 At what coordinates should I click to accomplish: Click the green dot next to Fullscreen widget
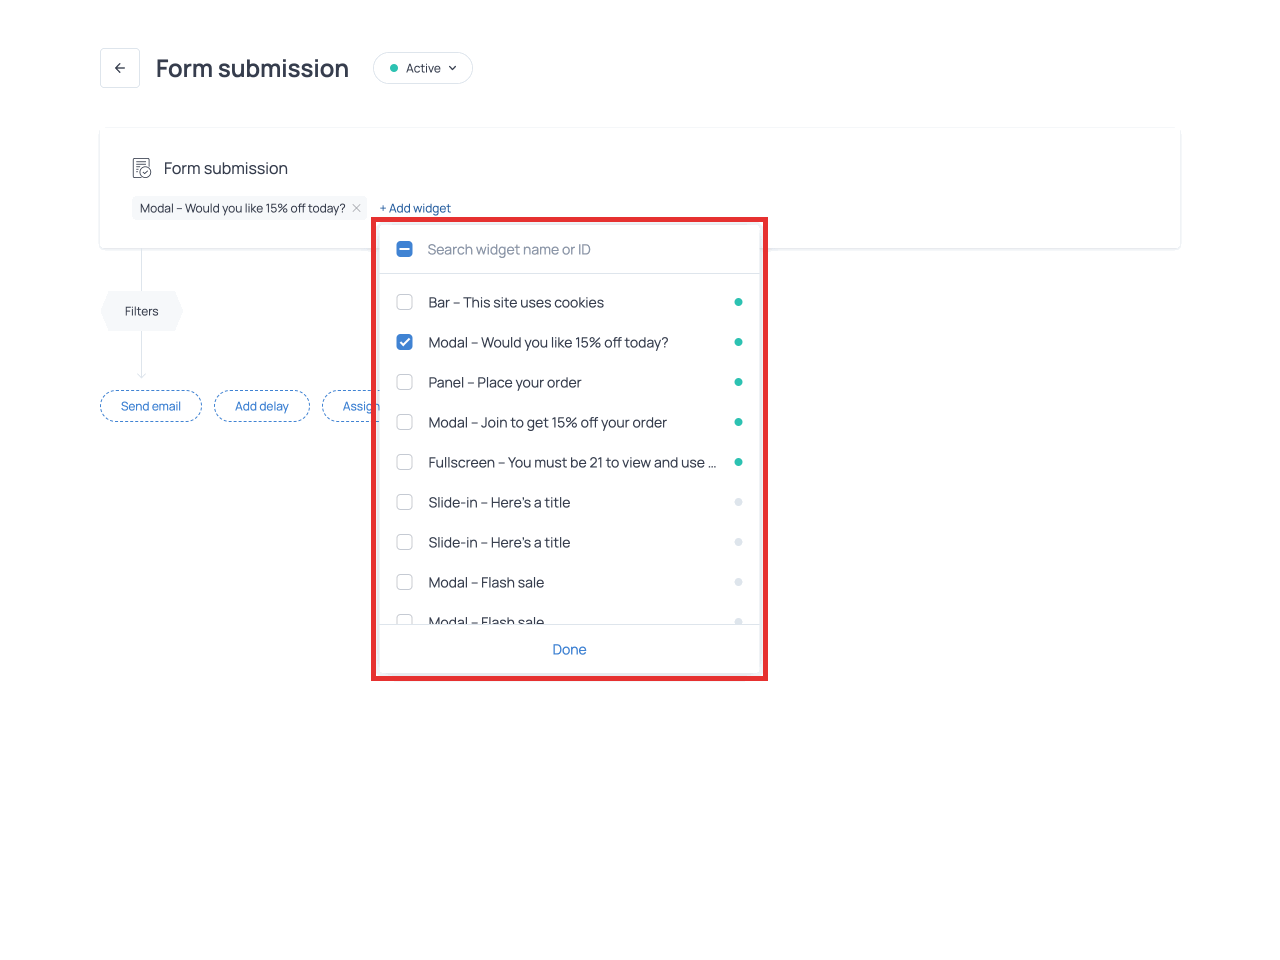(x=738, y=461)
